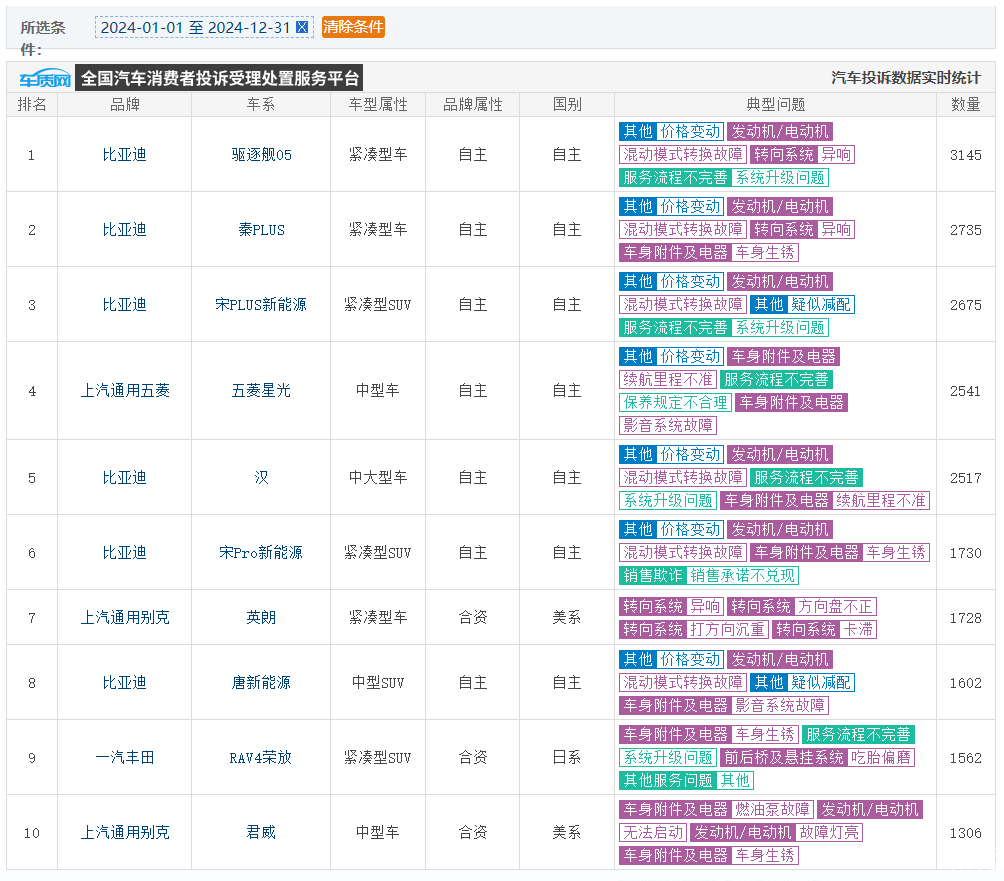Viewport: 1004px width, 881px height.
Task: Select the 保养规定不合理 issue tag
Action: pos(675,403)
